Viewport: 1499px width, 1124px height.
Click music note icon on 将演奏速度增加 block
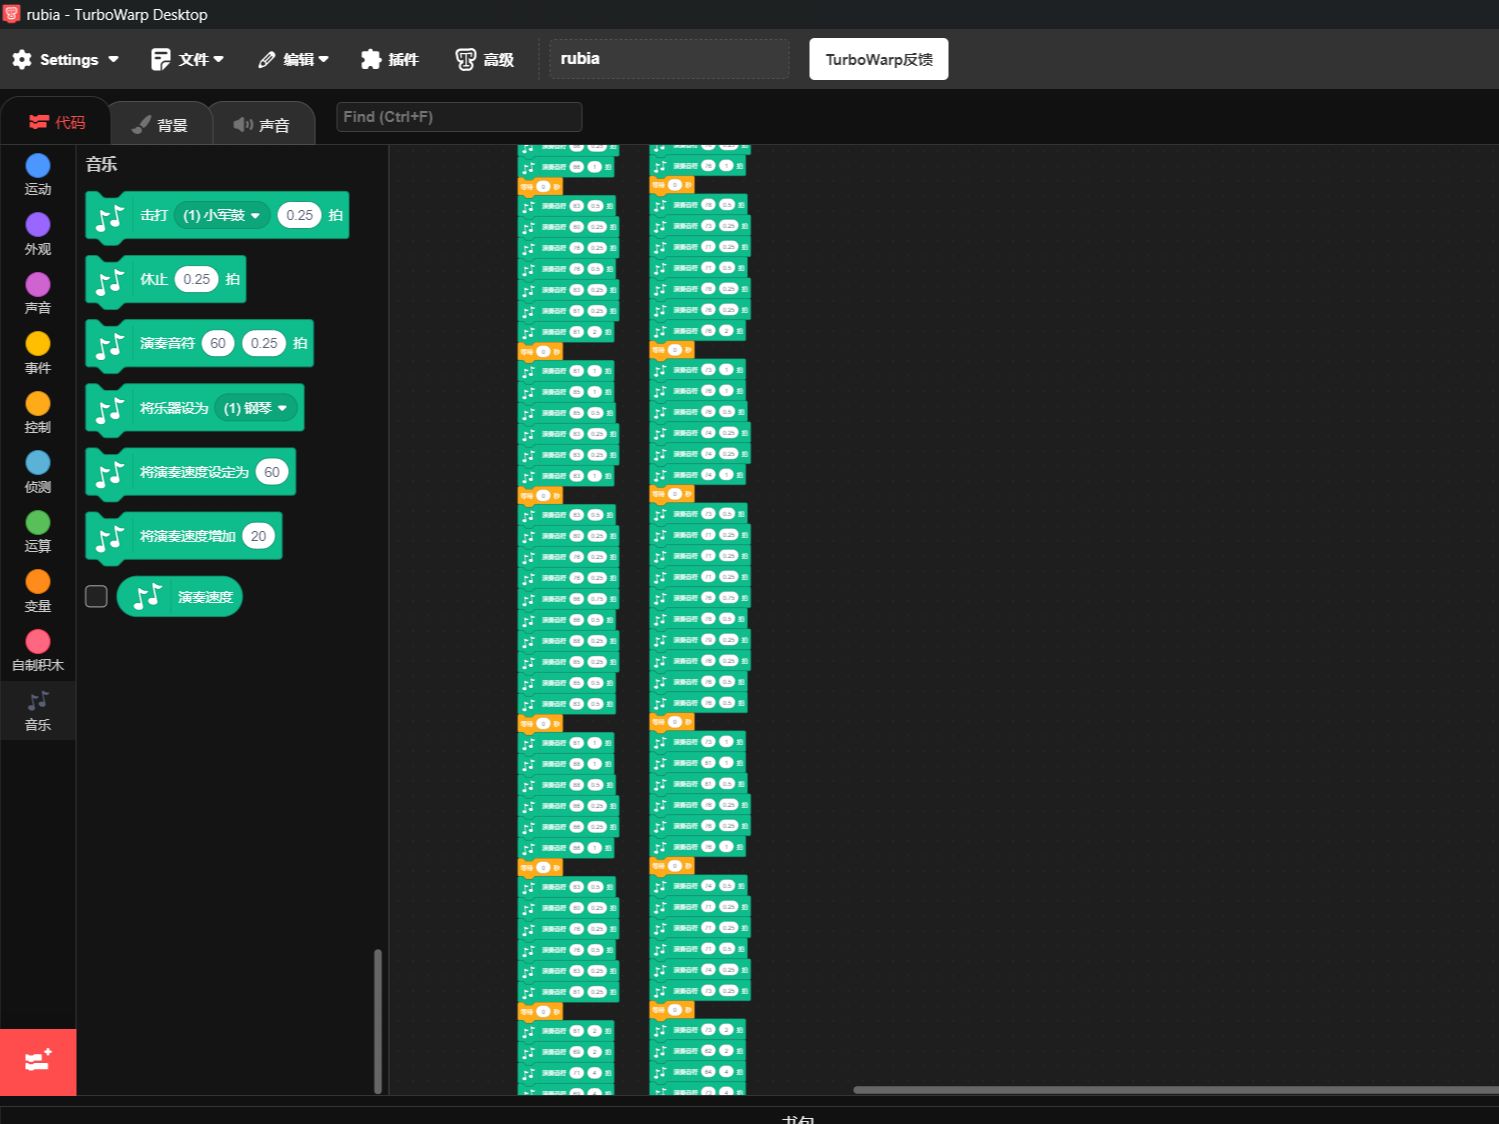110,538
